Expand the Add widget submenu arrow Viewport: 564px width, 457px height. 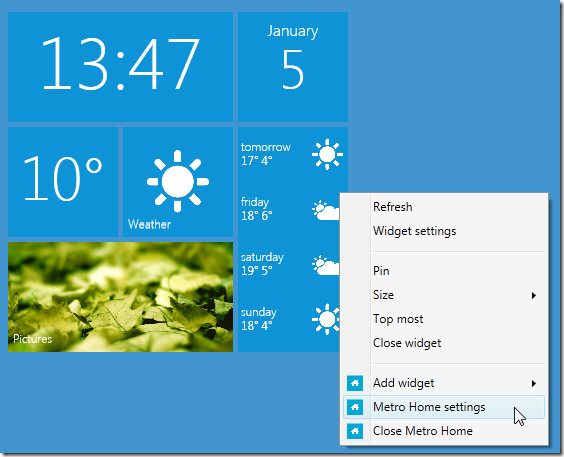coord(534,383)
